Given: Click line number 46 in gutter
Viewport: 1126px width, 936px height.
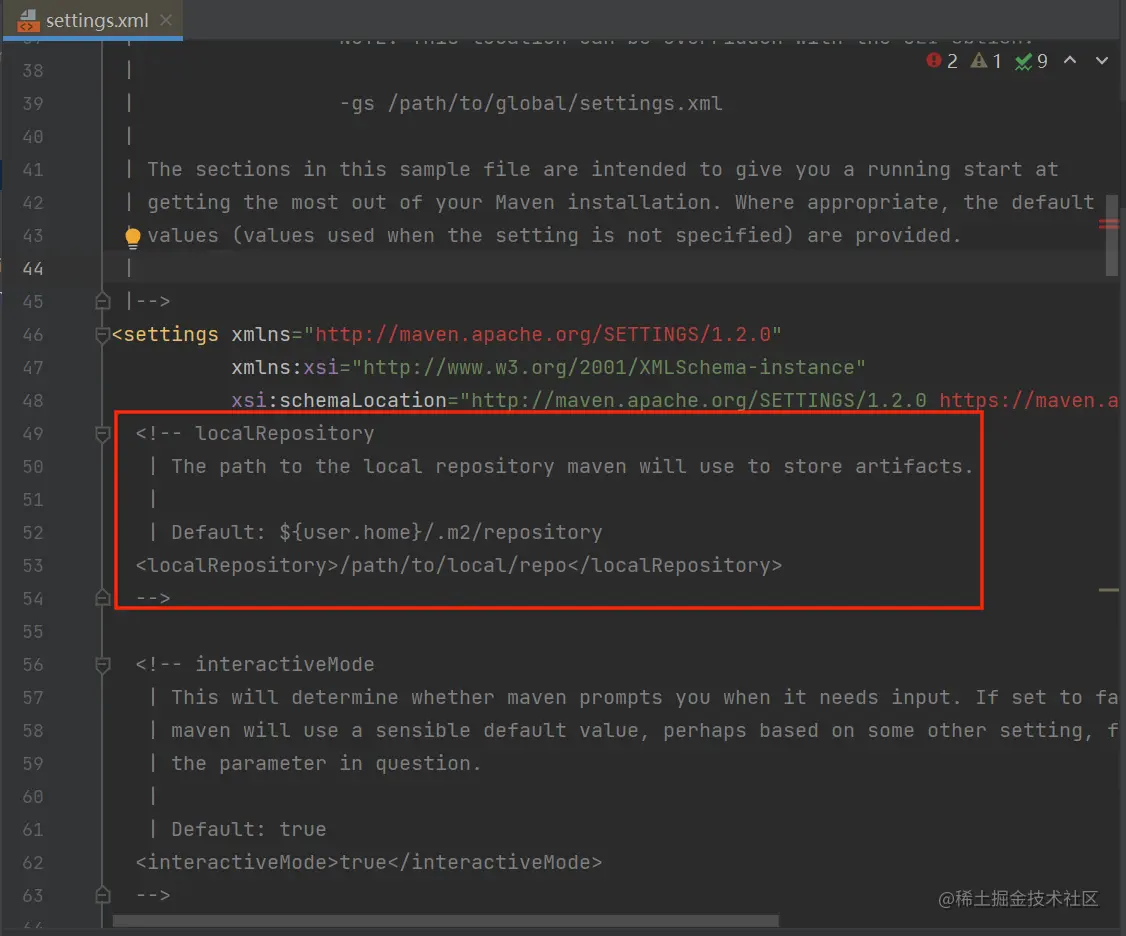Looking at the screenshot, I should pos(32,335).
